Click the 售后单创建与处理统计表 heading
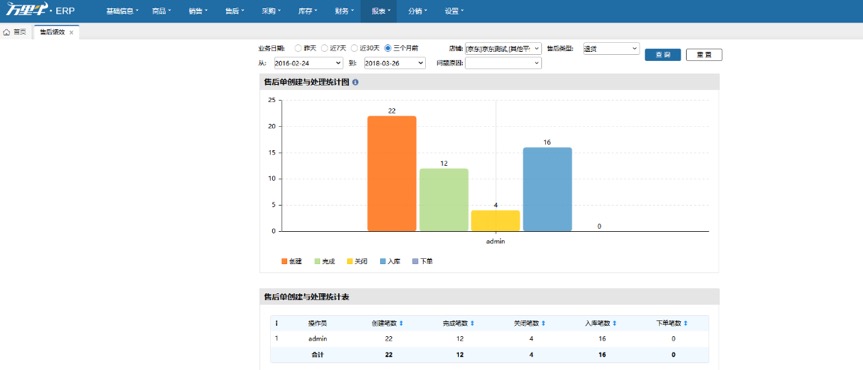 click(306, 297)
